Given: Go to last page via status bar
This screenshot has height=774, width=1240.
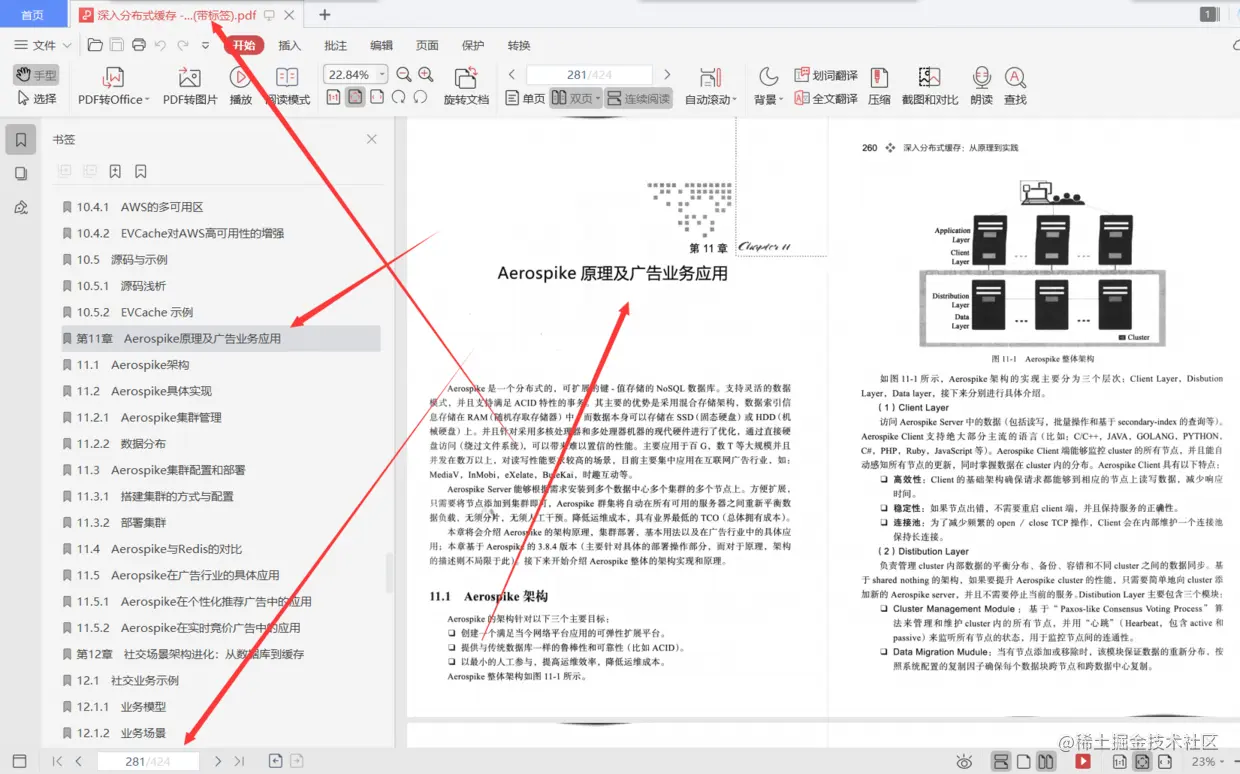Looking at the screenshot, I should [x=239, y=762].
